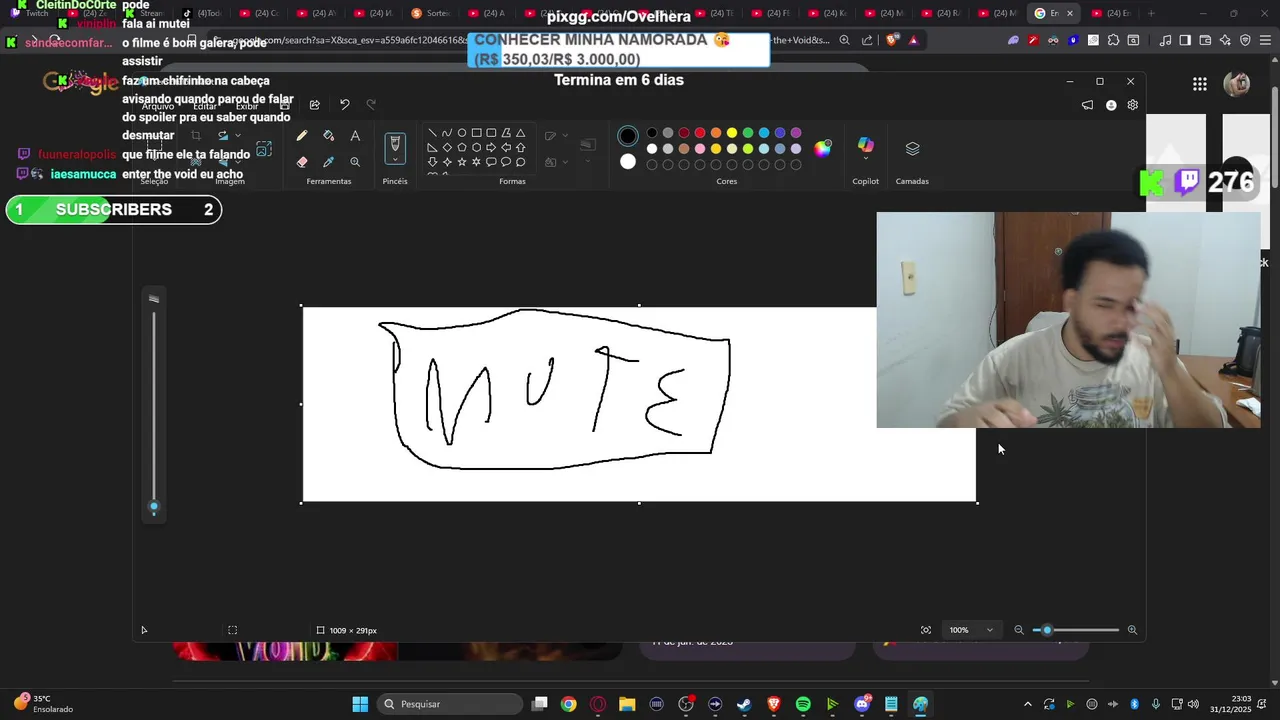The height and width of the screenshot is (720, 1280).
Task: Open Spotify from the taskbar
Action: point(803,704)
